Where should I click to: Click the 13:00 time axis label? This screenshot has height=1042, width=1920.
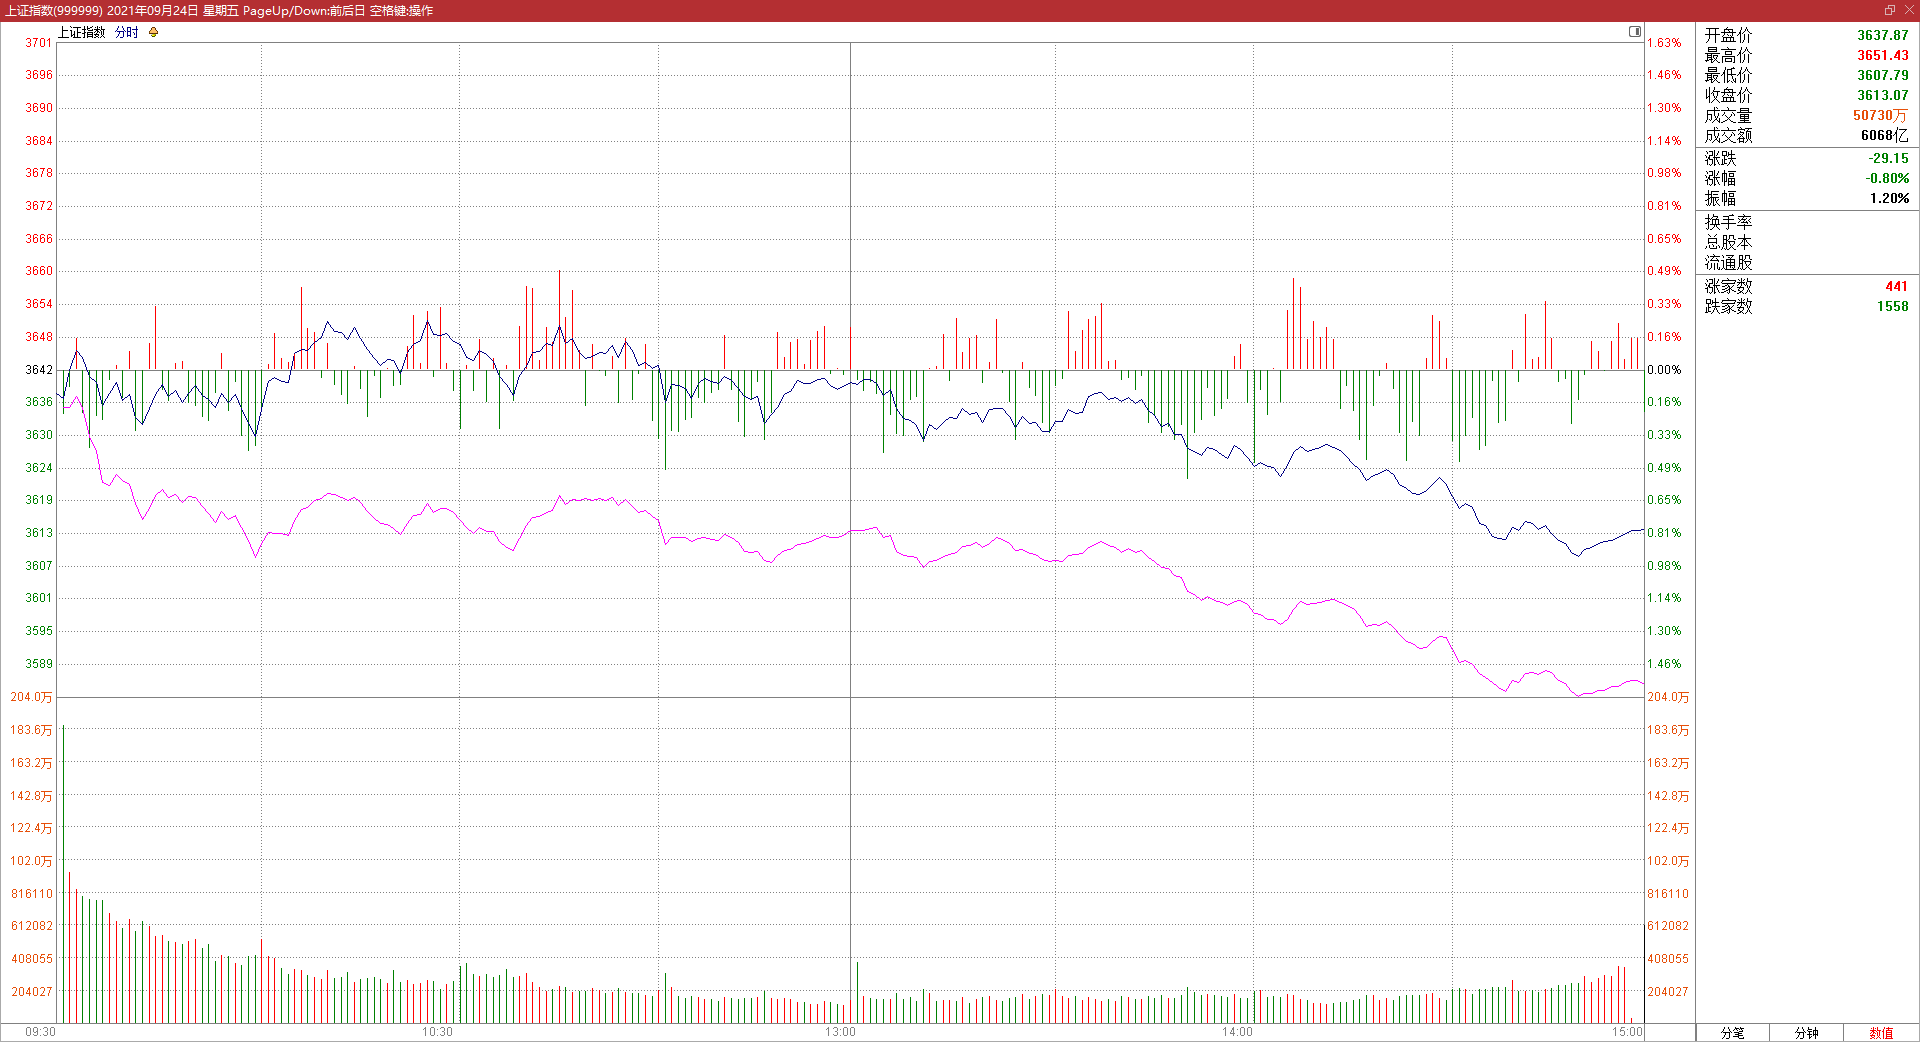point(840,1032)
